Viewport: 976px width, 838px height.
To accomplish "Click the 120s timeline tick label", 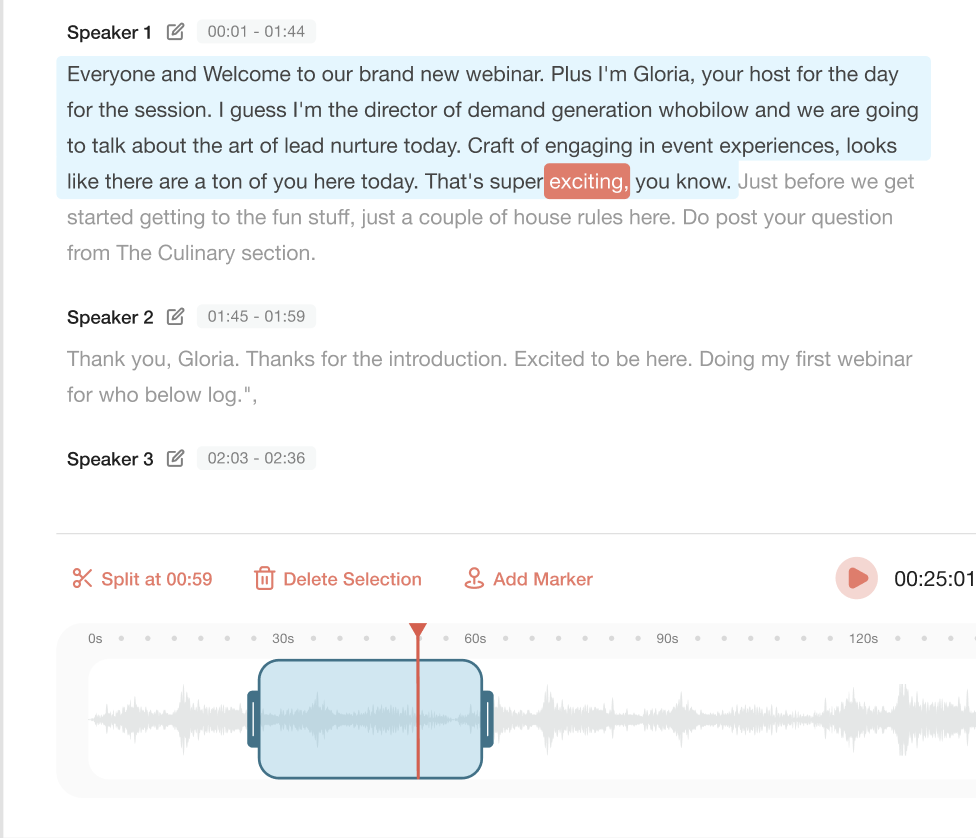I will tap(863, 639).
